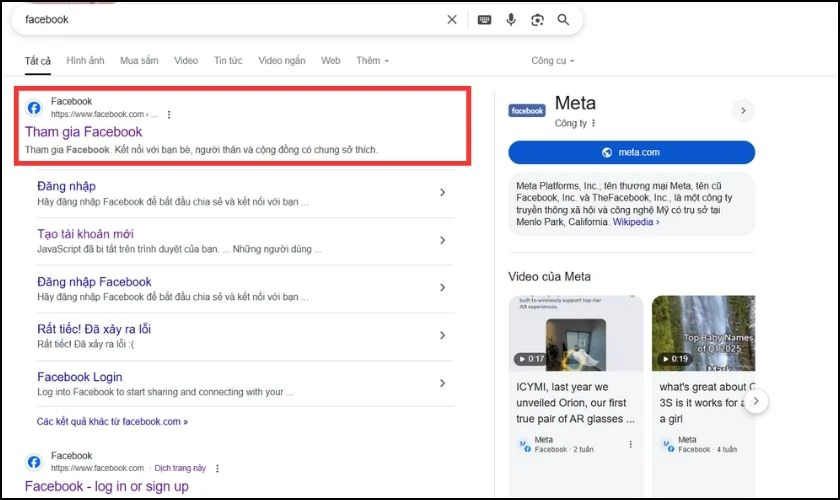840x500 pixels.
Task: Open the on-screen keyboard input tool
Action: point(484,20)
